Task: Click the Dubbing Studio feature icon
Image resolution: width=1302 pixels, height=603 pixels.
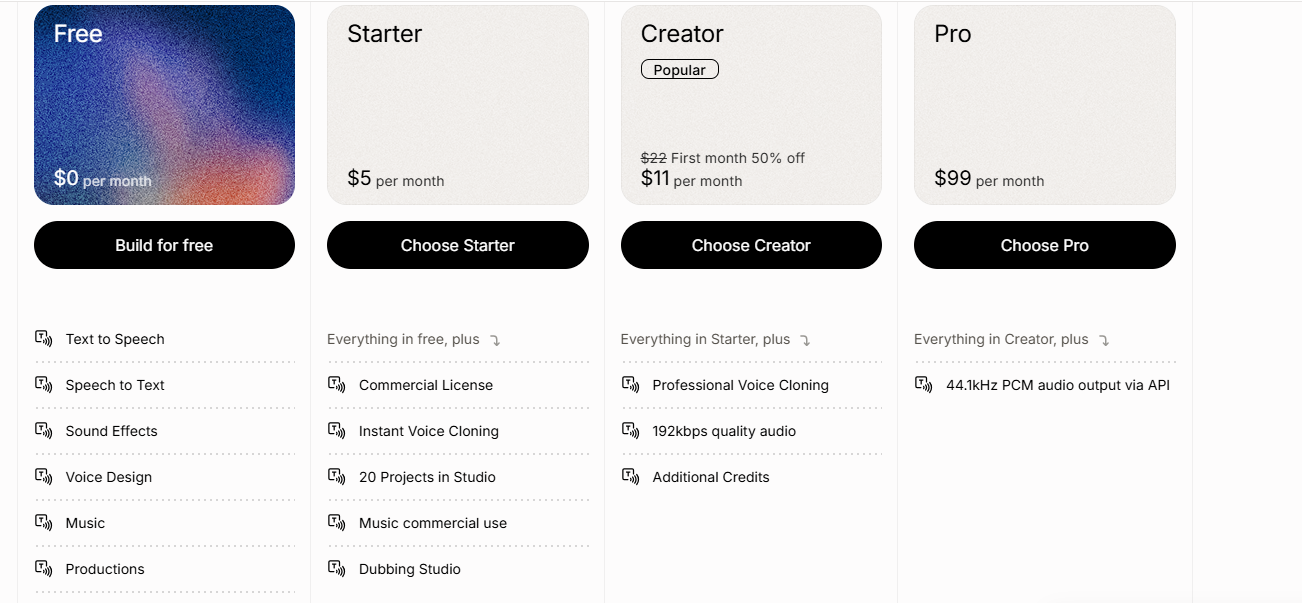Action: (337, 569)
